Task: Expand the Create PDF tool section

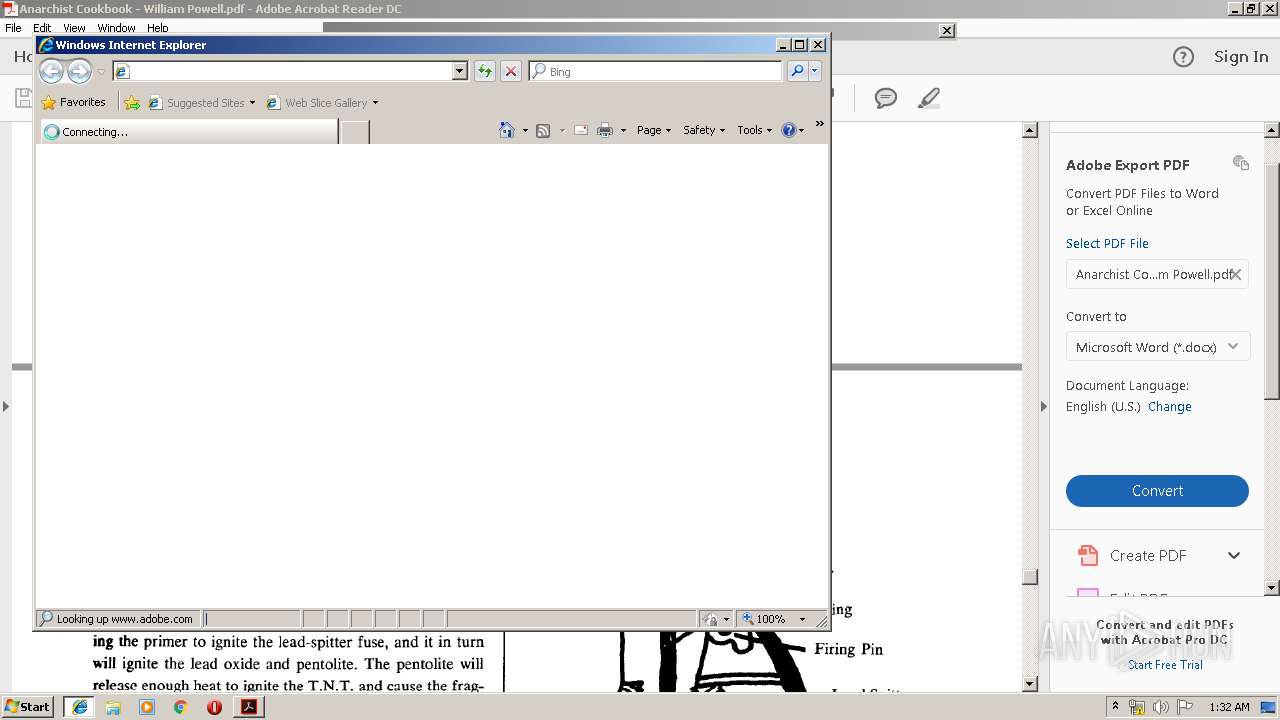Action: 1234,556
